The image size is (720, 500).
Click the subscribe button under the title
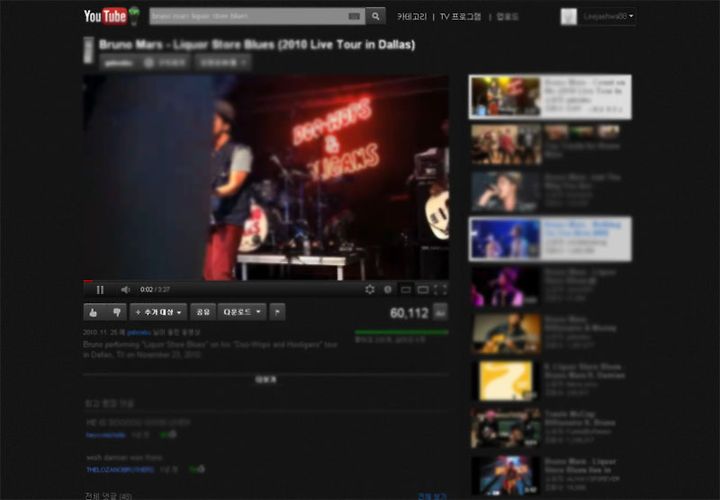tap(165, 62)
